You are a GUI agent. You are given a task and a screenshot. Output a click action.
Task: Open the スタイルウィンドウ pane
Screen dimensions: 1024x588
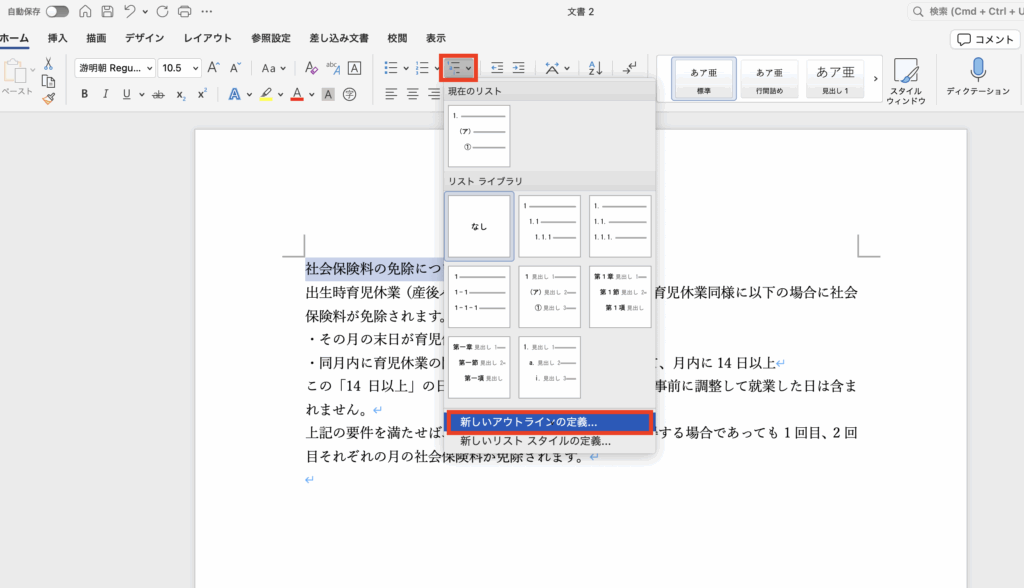coord(906,78)
